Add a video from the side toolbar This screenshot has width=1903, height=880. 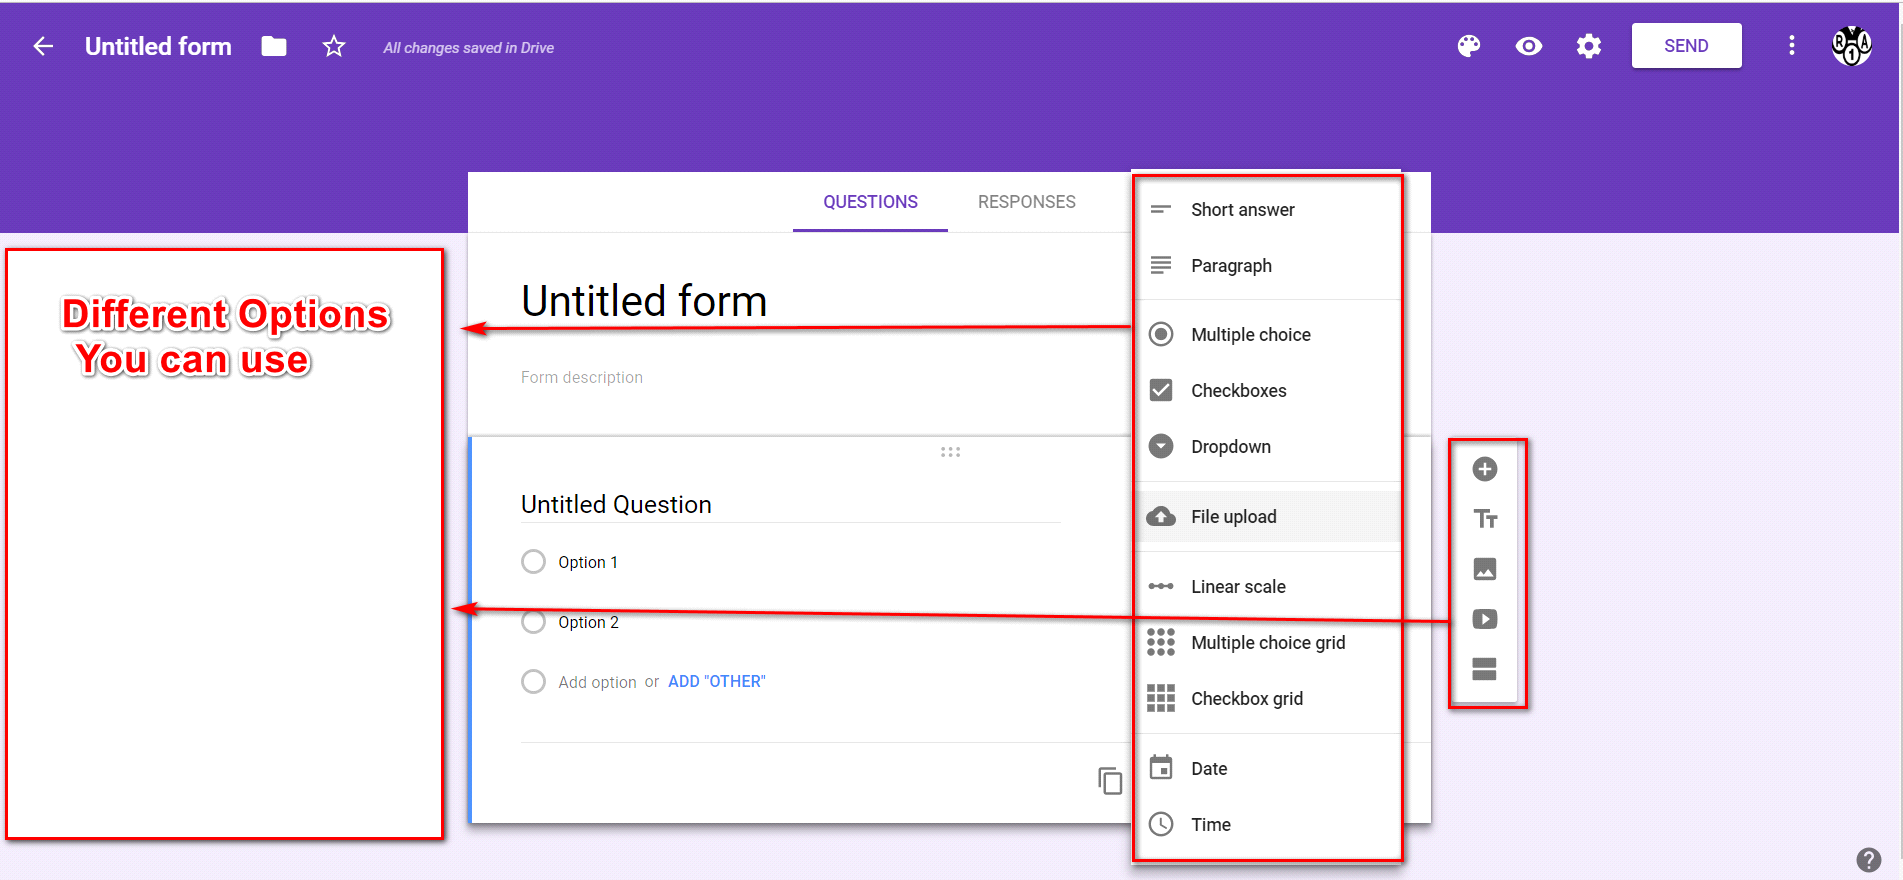click(1485, 619)
